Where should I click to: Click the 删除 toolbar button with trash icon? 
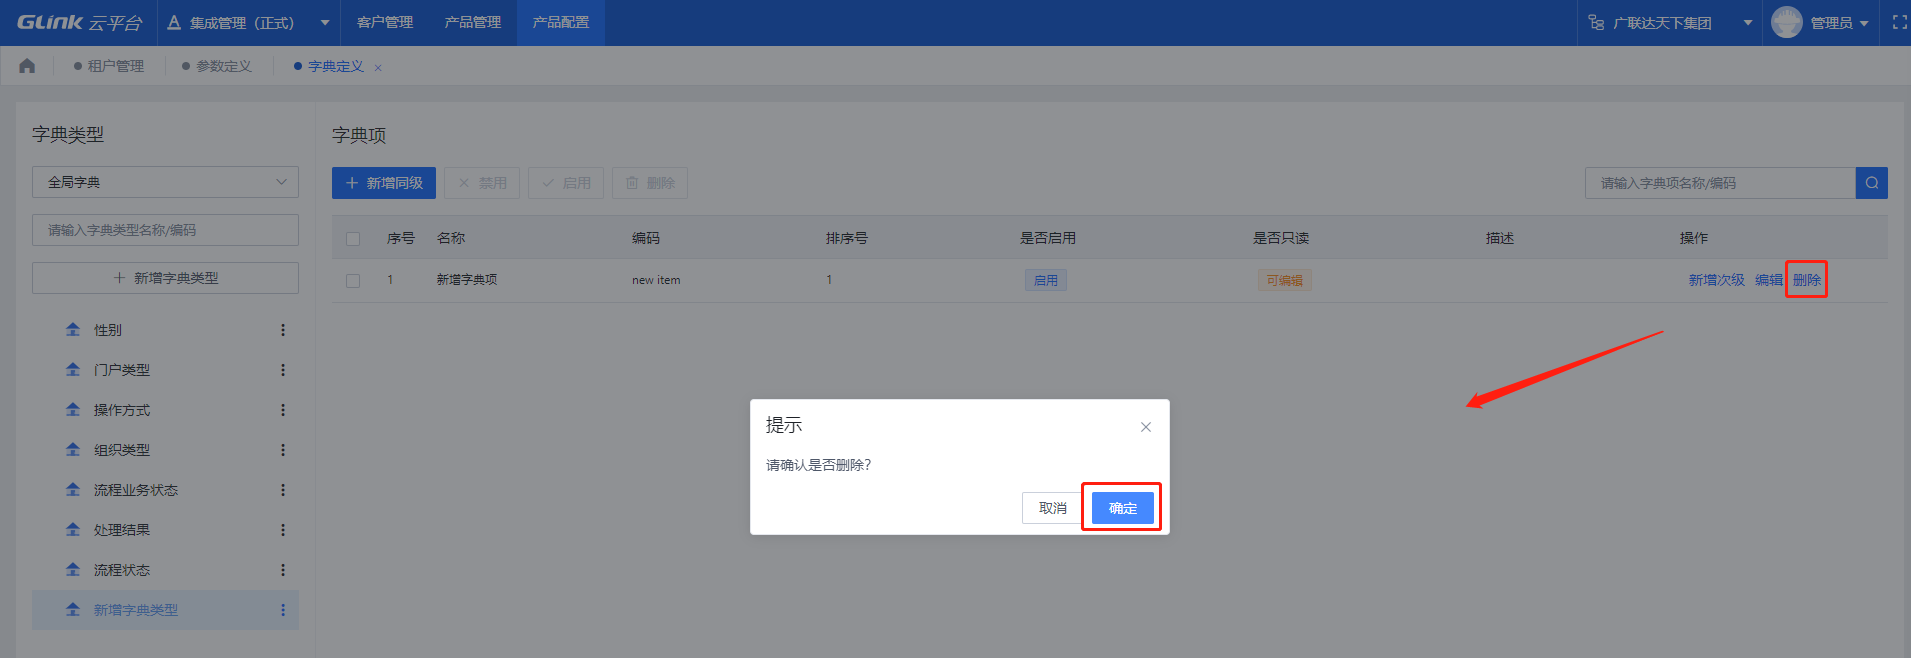650,183
